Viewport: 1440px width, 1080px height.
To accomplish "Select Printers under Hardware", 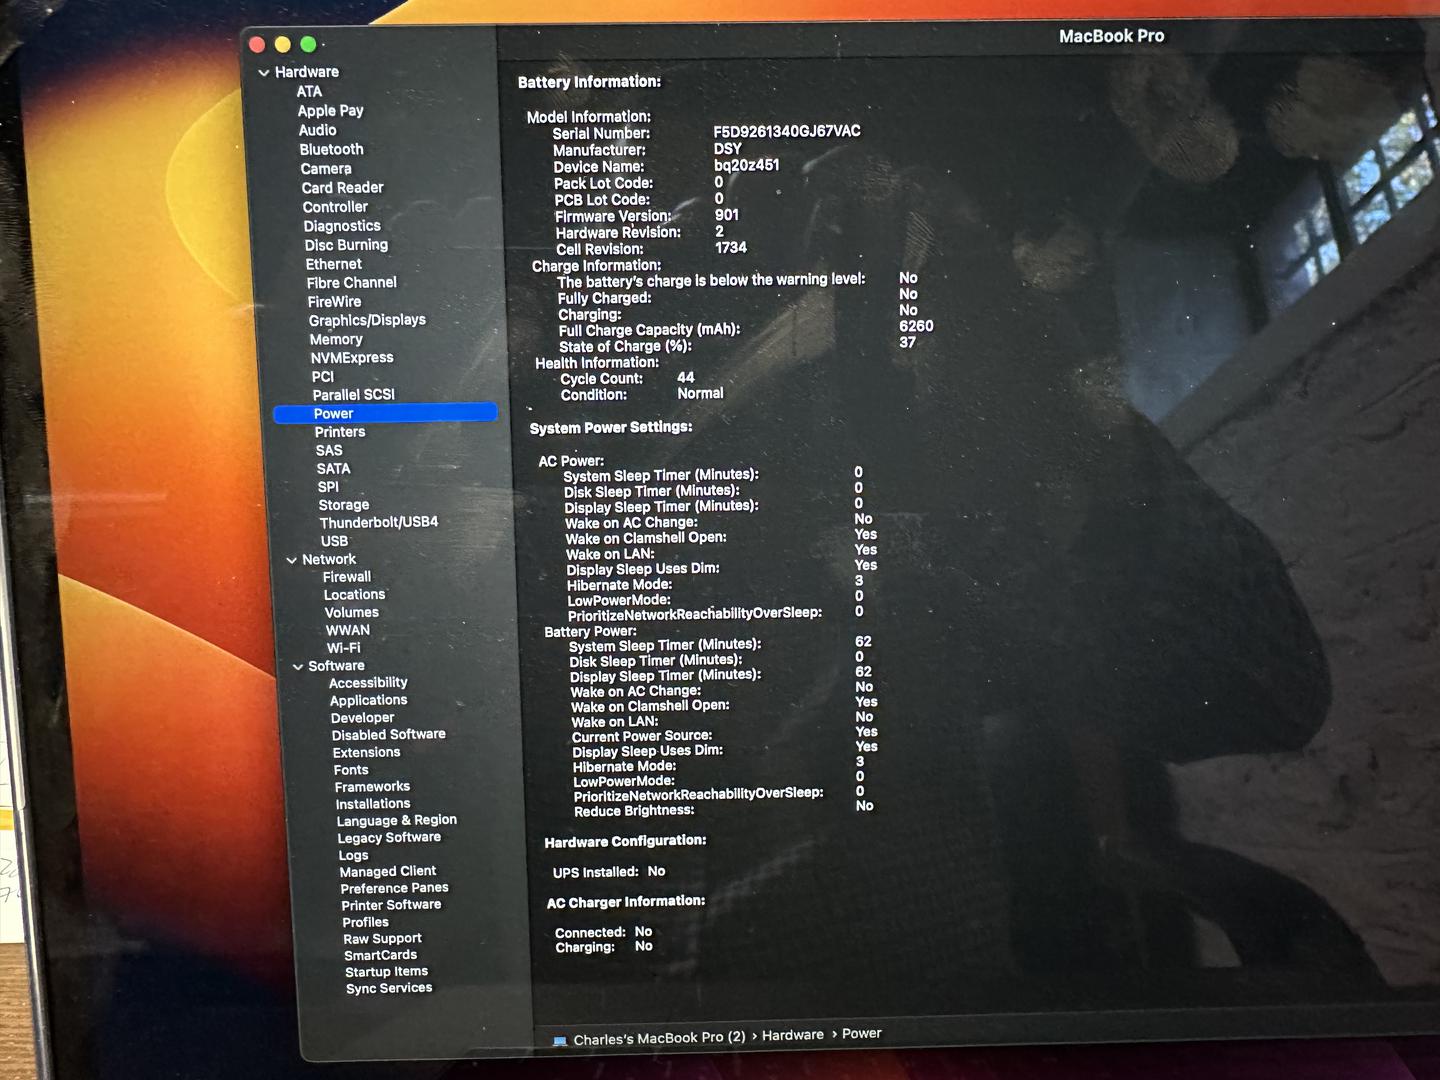I will point(340,432).
